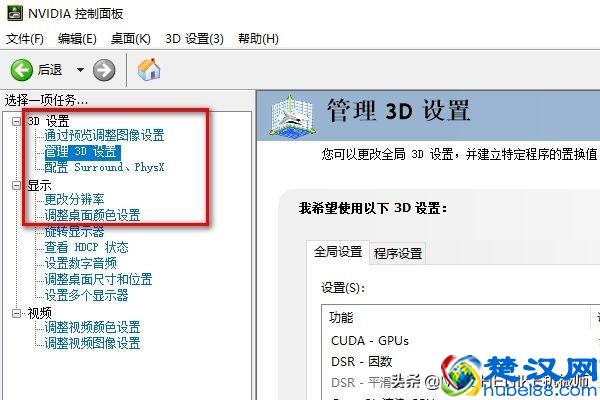This screenshot has width=600, height=400.
Task: Click the 视频 tree label
Action: click(x=39, y=313)
